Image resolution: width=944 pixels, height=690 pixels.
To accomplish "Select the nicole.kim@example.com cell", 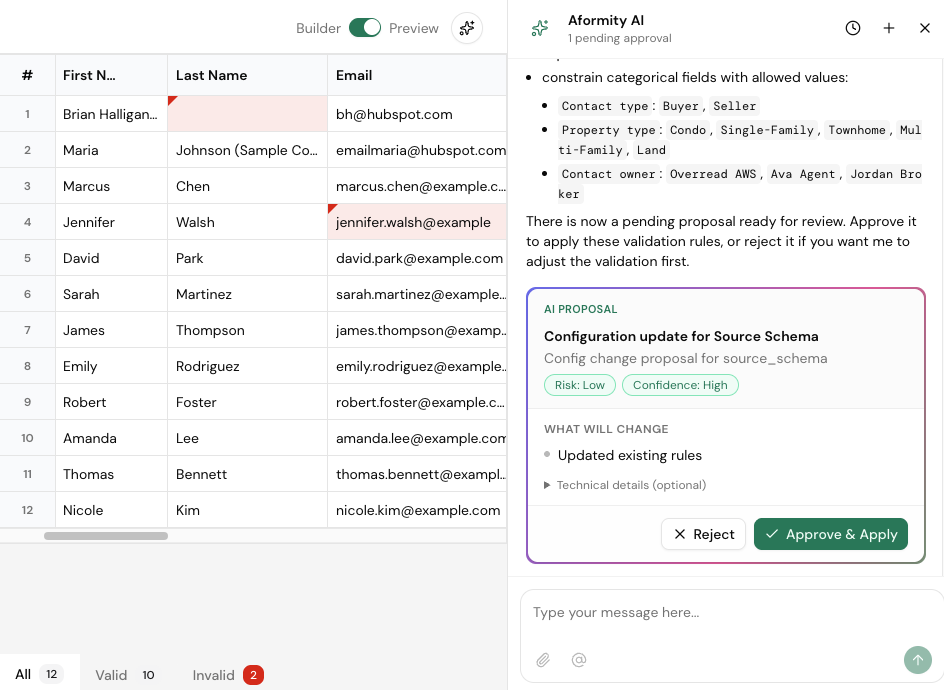I will (417, 510).
